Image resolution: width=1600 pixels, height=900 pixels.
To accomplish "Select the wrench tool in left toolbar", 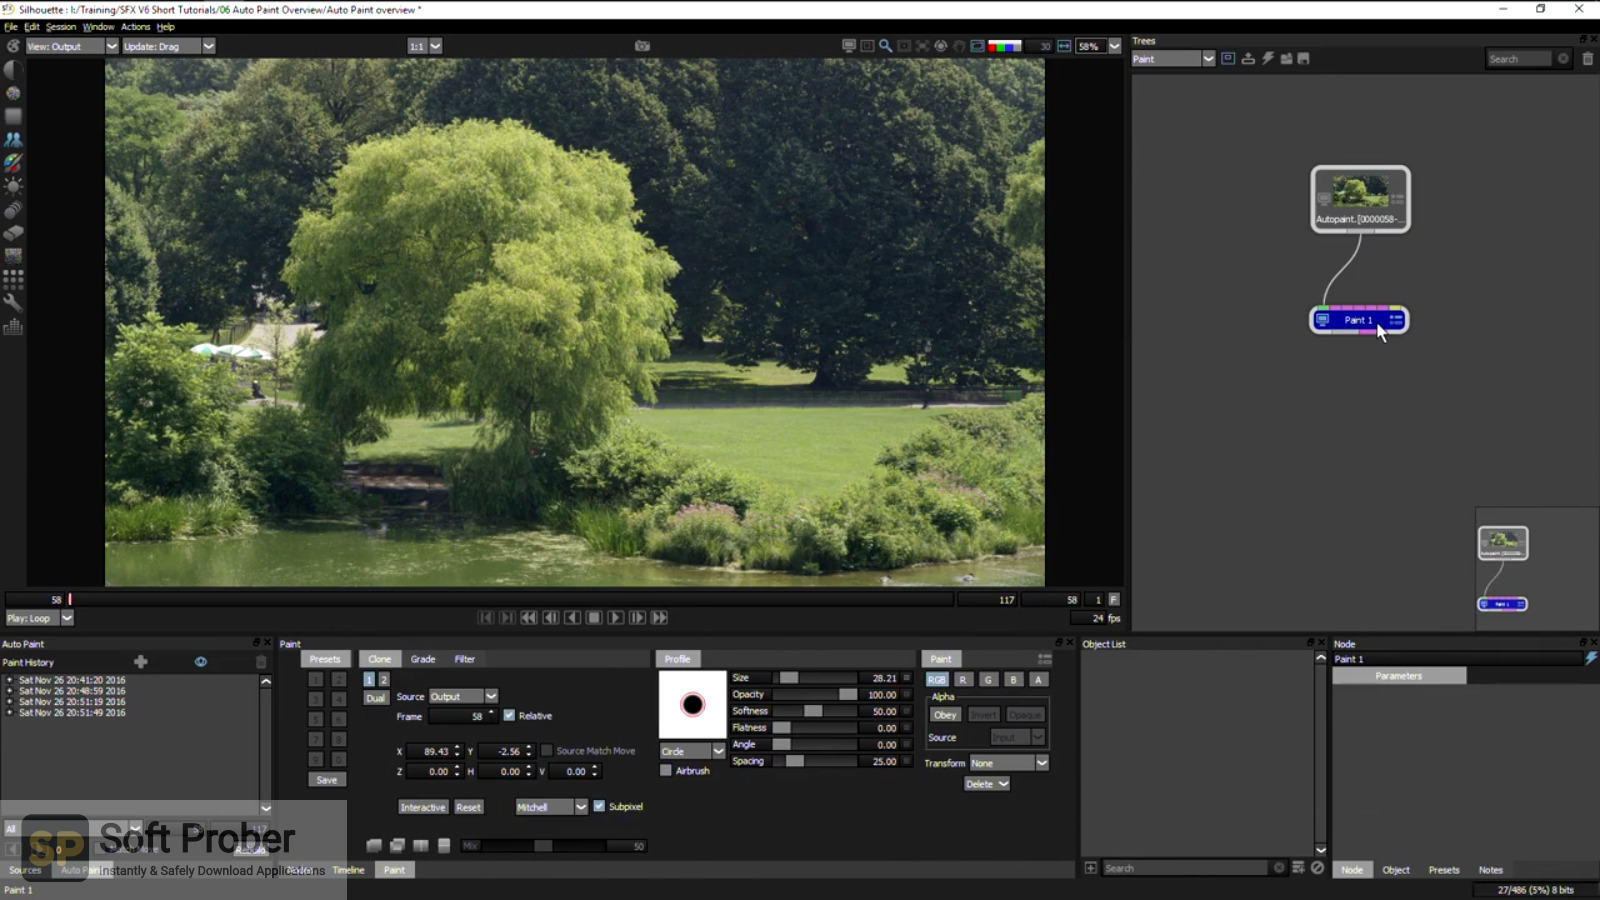I will click(x=13, y=302).
